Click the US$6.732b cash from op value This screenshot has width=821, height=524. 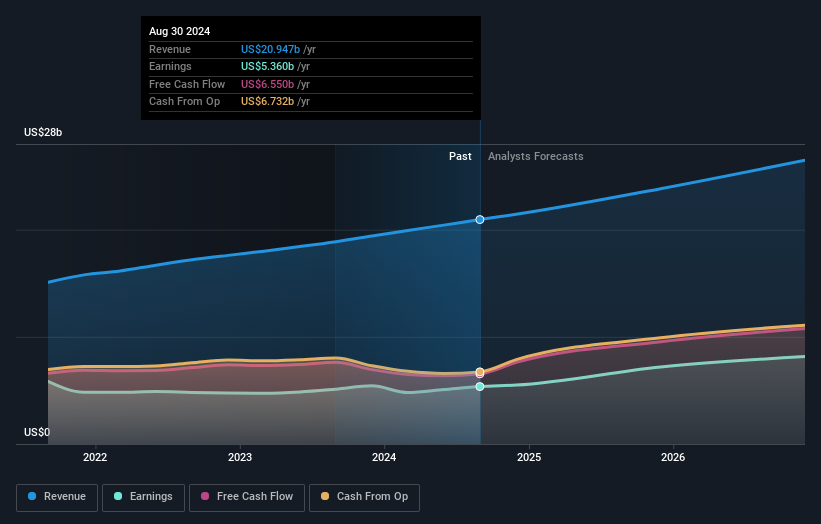(x=268, y=102)
